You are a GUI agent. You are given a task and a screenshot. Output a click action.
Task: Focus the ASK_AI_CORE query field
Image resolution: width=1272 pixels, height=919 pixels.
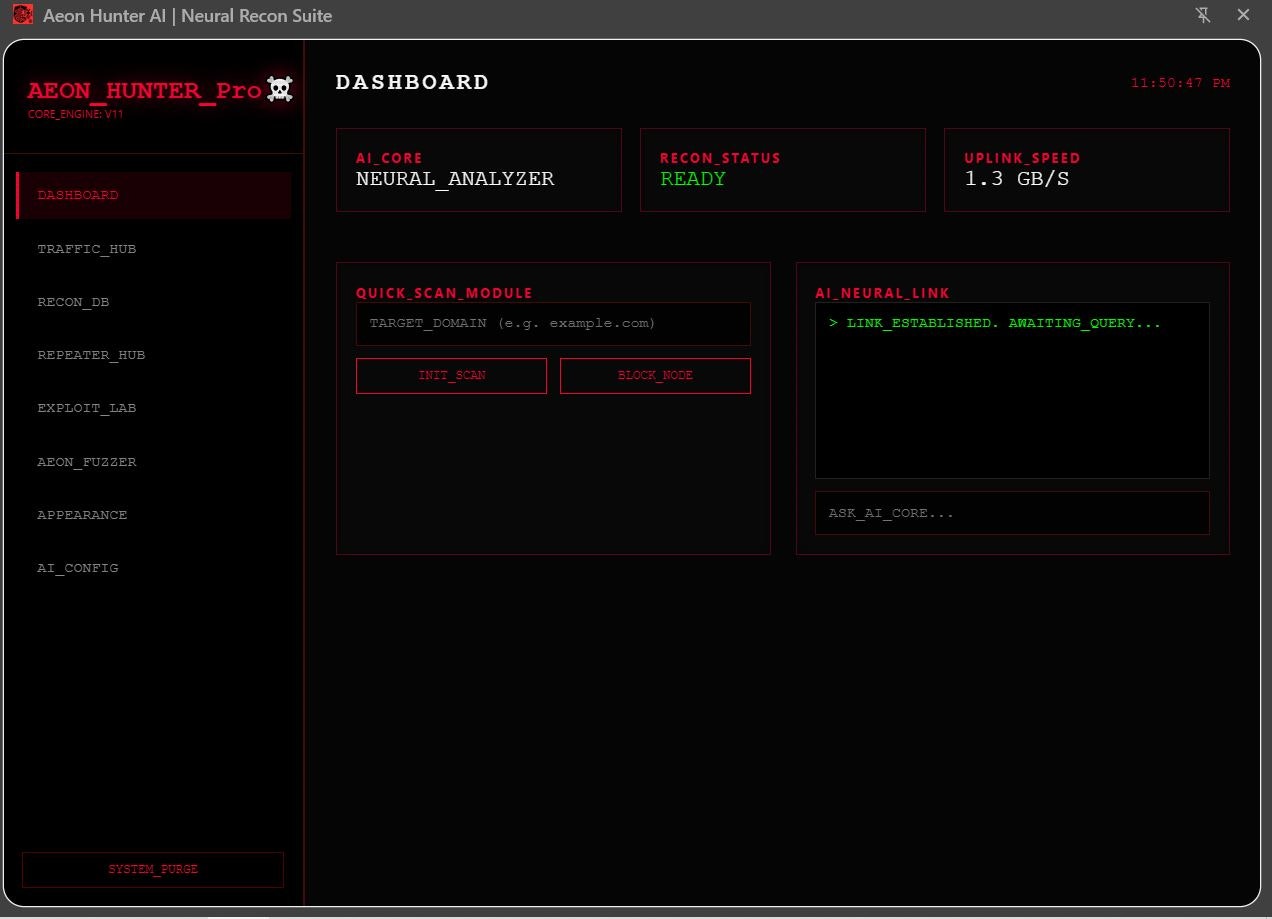(1012, 513)
